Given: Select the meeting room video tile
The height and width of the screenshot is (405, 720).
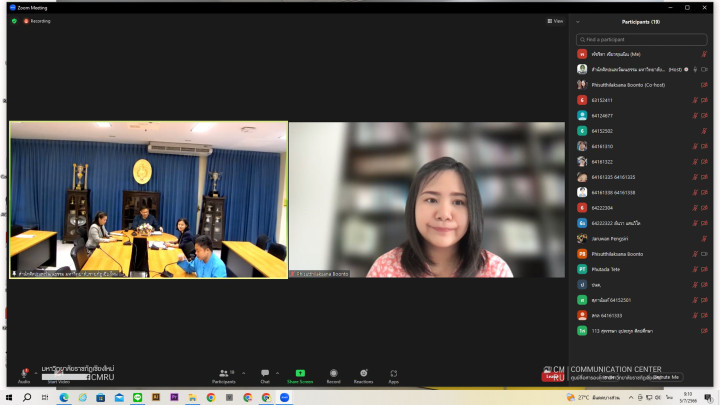Looking at the screenshot, I should coord(149,200).
